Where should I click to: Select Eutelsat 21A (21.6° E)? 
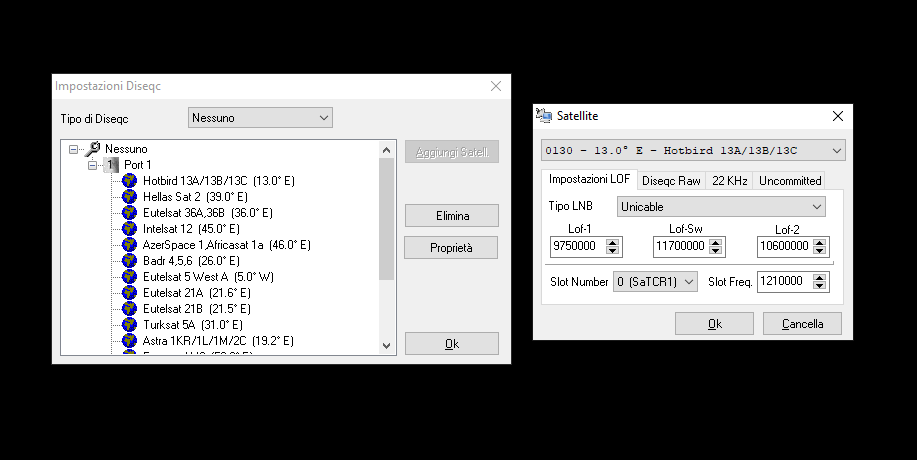click(196, 293)
